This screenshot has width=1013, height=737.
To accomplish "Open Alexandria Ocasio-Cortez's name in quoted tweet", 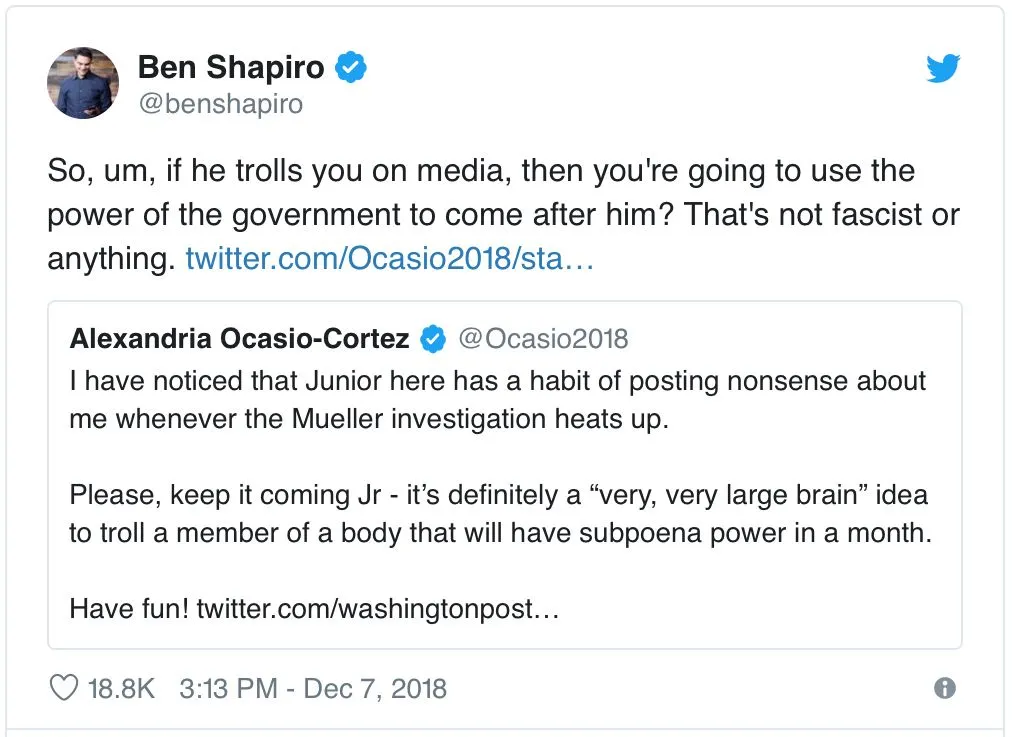I will (240, 339).
